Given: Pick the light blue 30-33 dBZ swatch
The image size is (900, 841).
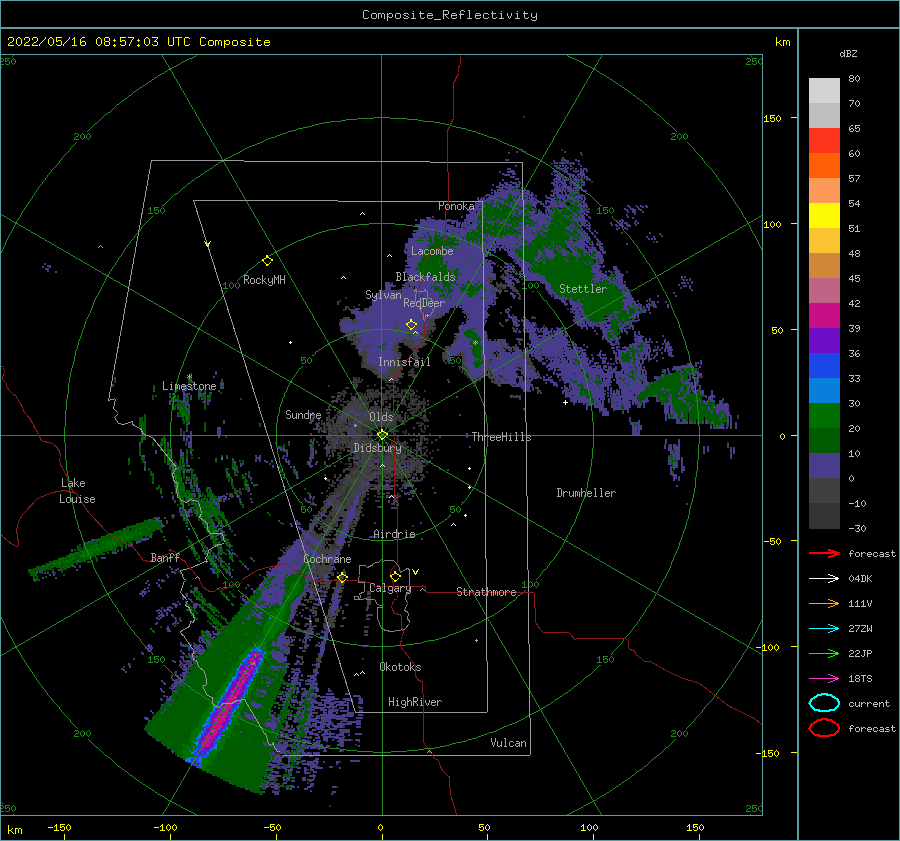Looking at the screenshot, I should (x=824, y=390).
